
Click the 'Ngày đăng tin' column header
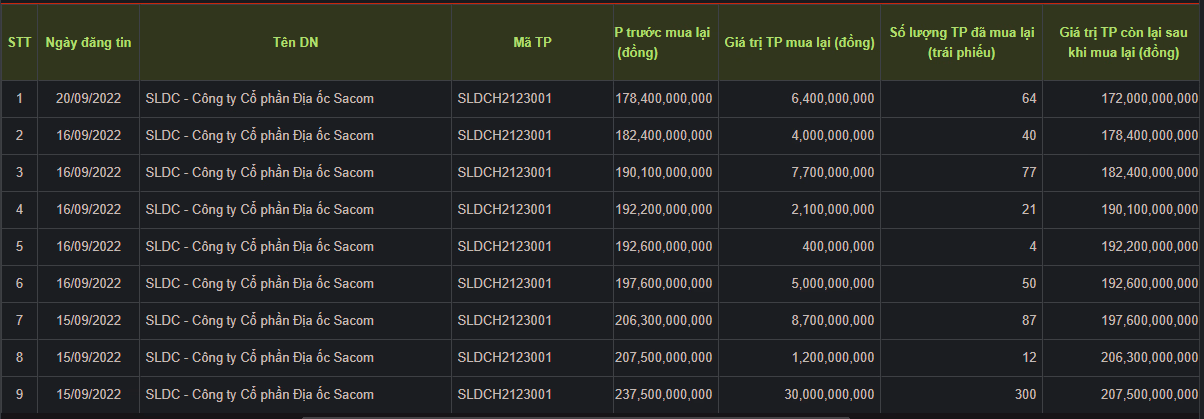[x=88, y=42]
